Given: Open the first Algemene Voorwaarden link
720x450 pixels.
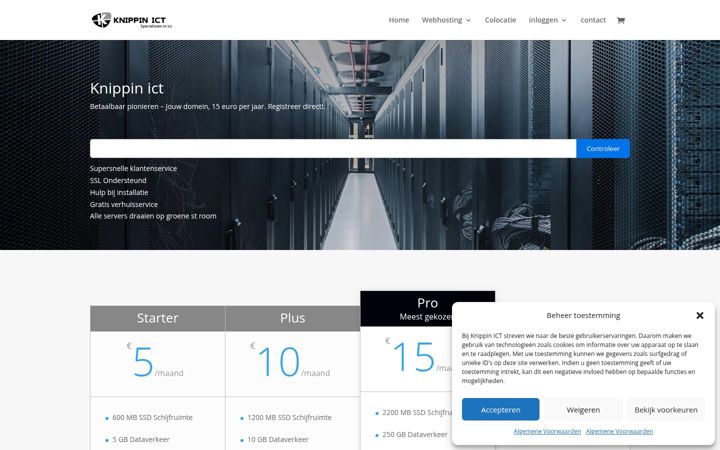Looking at the screenshot, I should click(547, 432).
